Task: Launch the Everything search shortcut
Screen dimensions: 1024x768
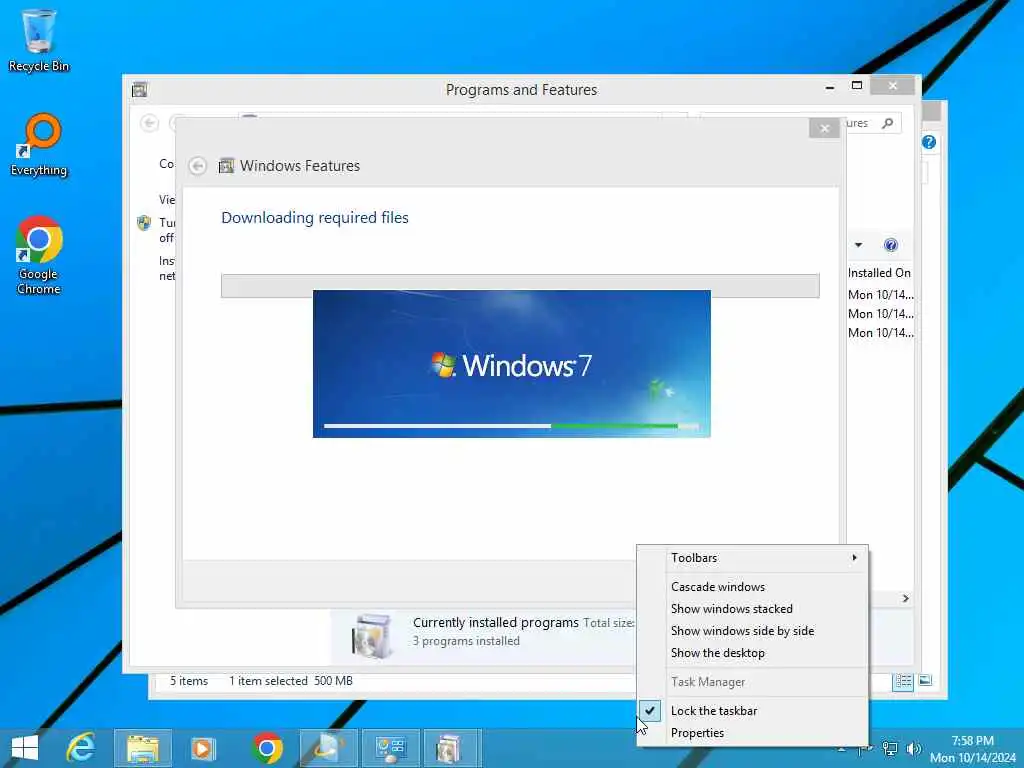Action: tap(39, 145)
